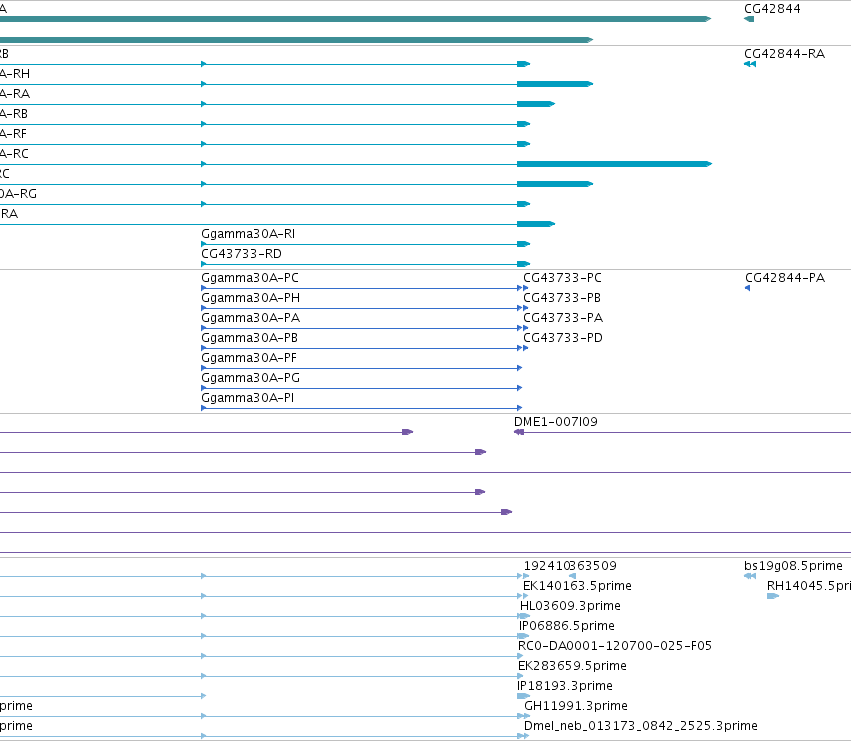
Task: Click the 0A-RG transcript label
Action: pos(18,194)
